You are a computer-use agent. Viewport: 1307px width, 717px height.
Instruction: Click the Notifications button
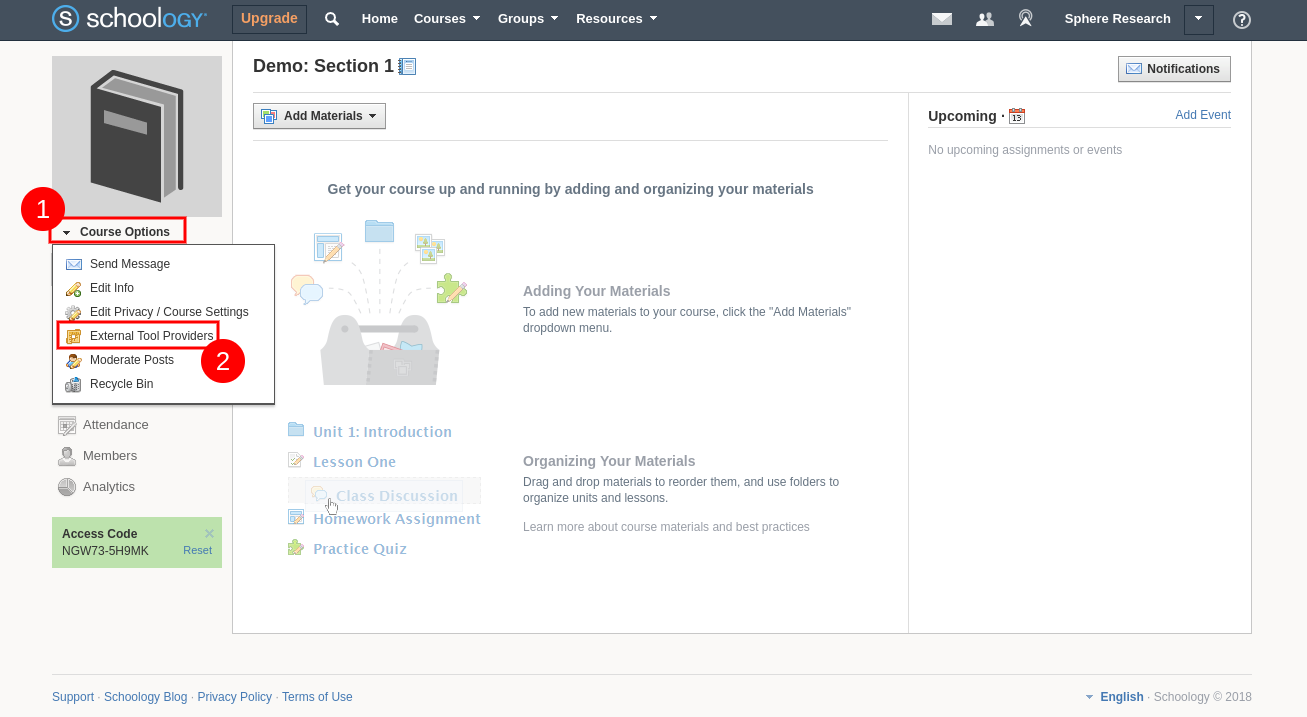coord(1174,69)
